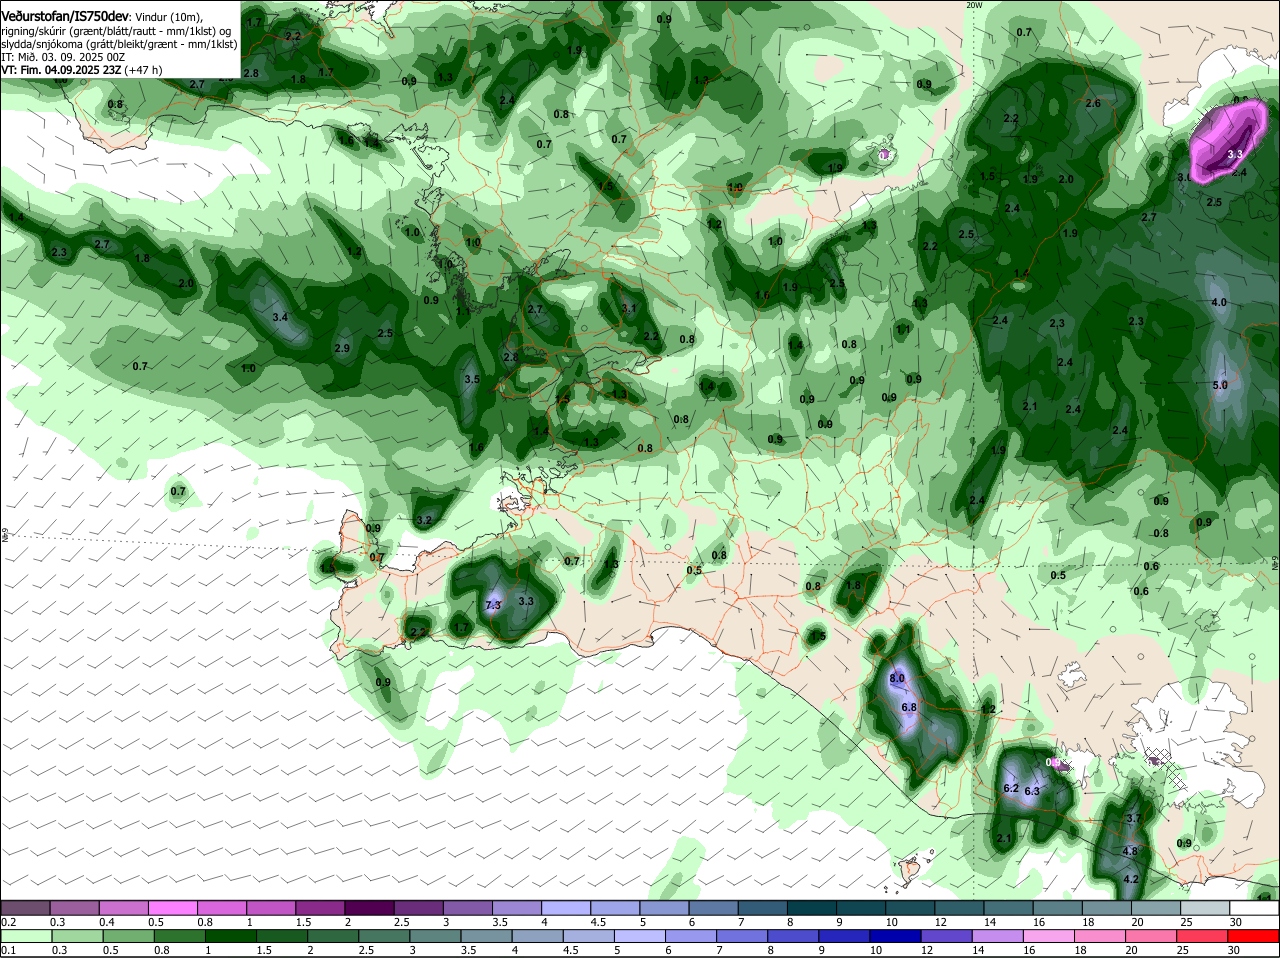Click the 3.7 rainfall value
The height and width of the screenshot is (958, 1280).
[1133, 818]
